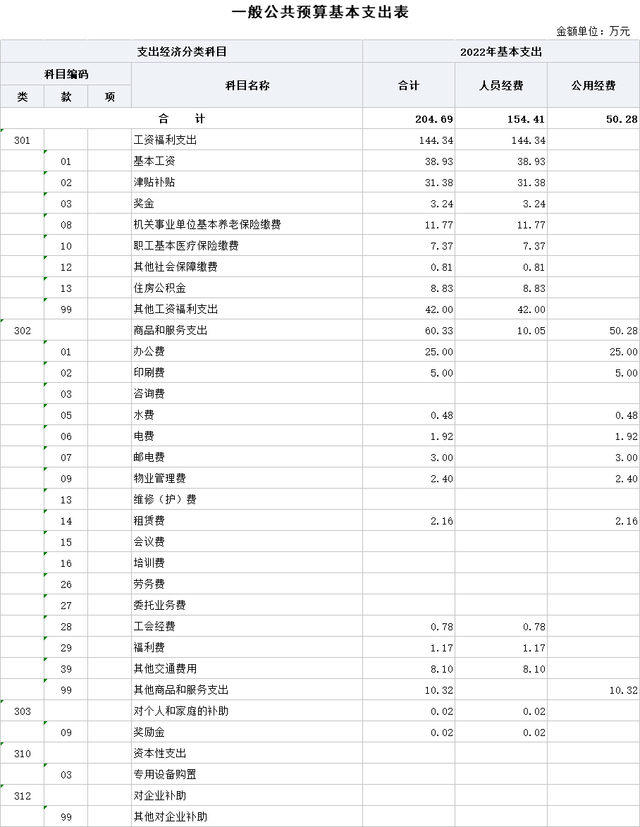Select the 支出经济分类科目 header cell
The width and height of the screenshot is (640, 827).
tap(181, 51)
